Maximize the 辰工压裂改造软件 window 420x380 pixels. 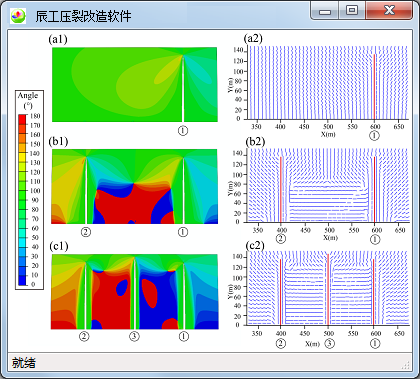click(352, 10)
